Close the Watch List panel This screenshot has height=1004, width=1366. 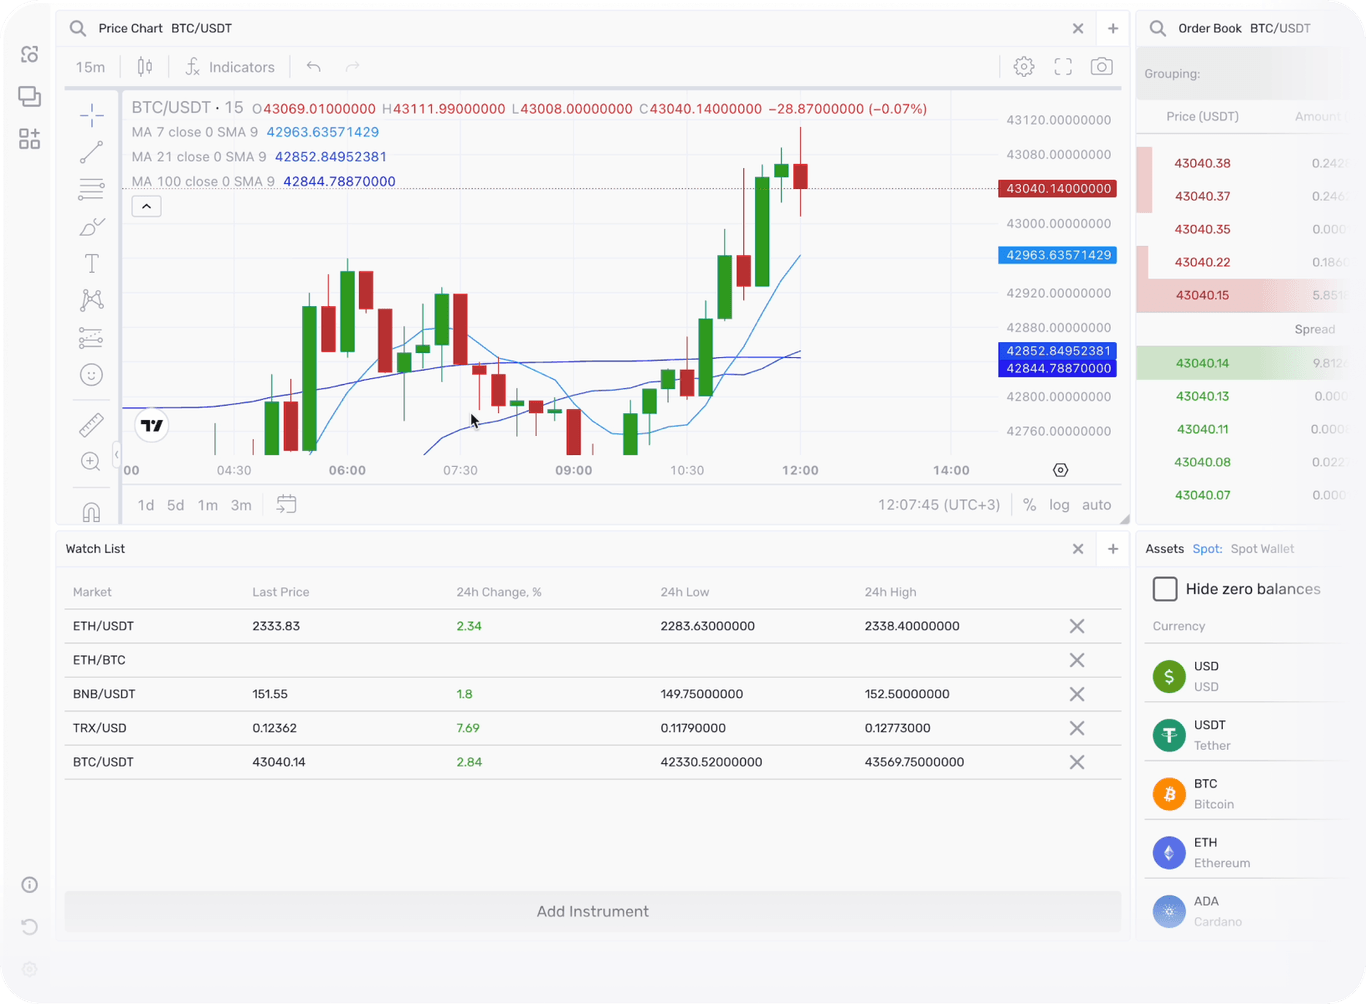(1078, 549)
